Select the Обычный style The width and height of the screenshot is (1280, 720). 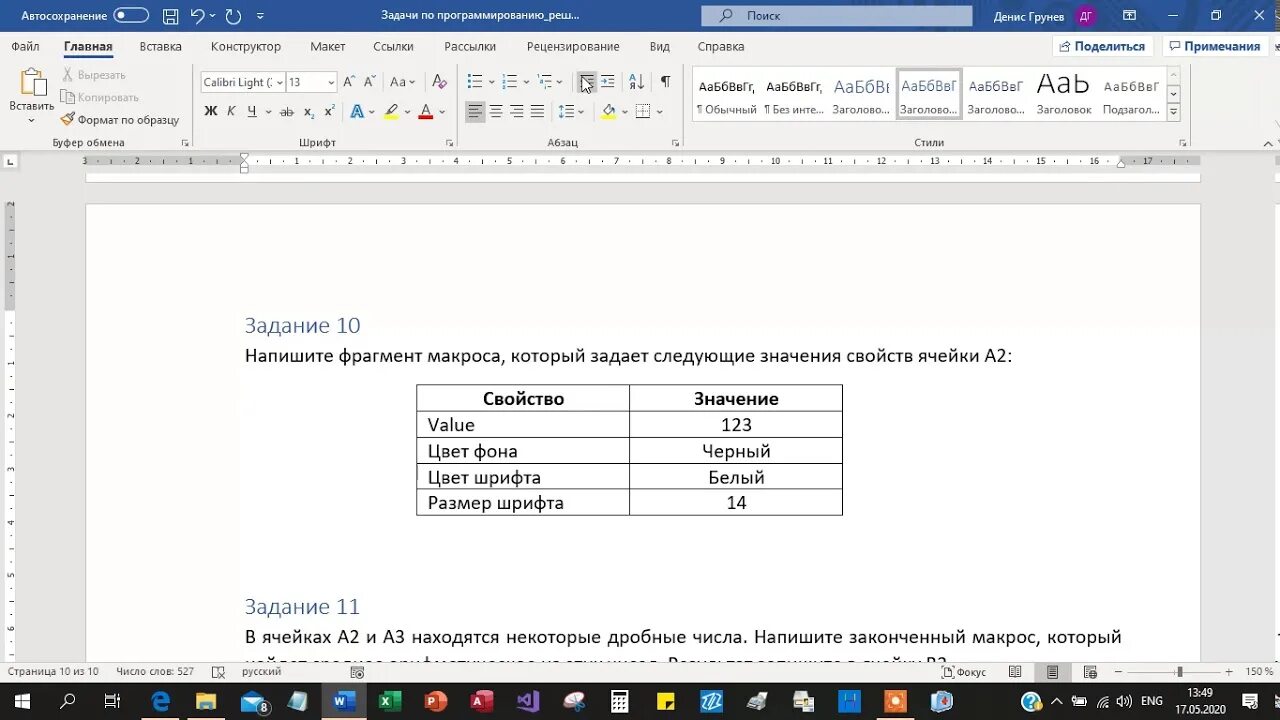726,95
